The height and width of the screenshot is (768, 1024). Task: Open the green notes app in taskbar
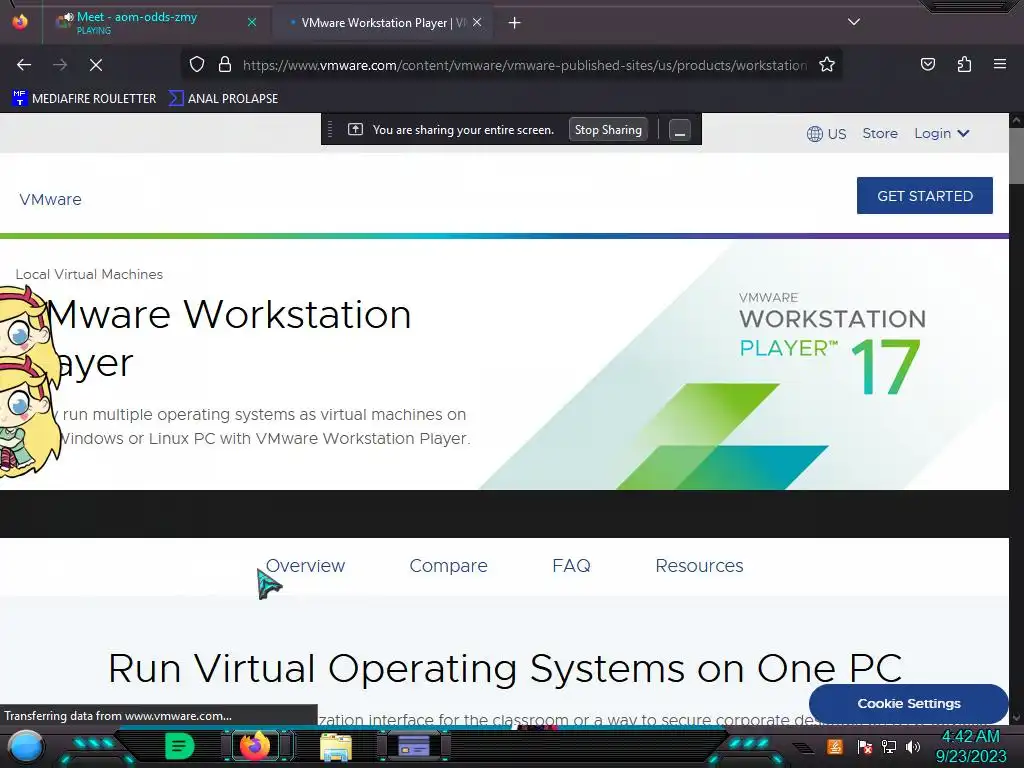[x=180, y=746]
